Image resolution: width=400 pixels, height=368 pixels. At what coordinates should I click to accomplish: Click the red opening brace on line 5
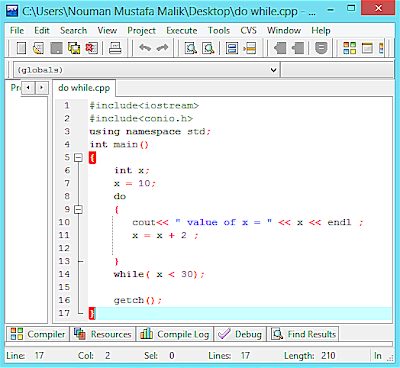point(92,157)
